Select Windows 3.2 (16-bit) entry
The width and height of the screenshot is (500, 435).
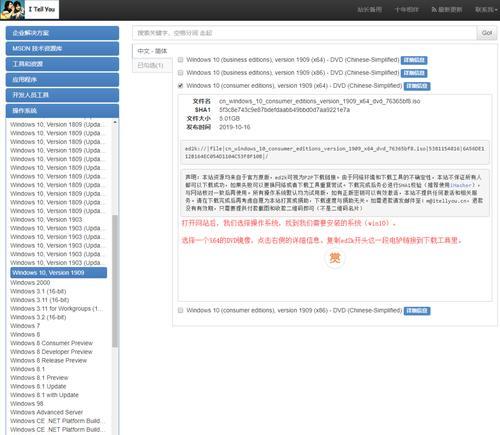coord(38,317)
